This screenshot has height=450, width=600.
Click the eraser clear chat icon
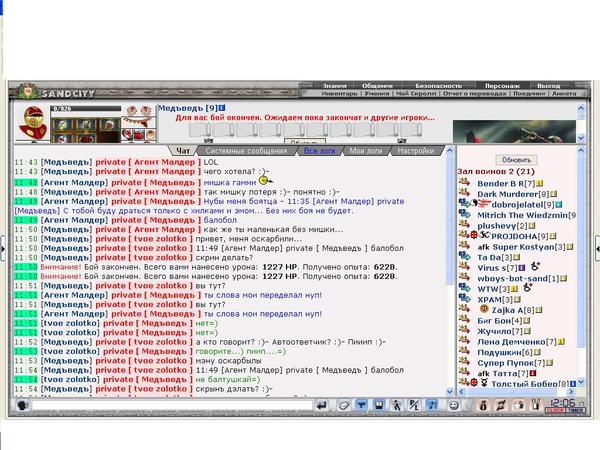343,405
